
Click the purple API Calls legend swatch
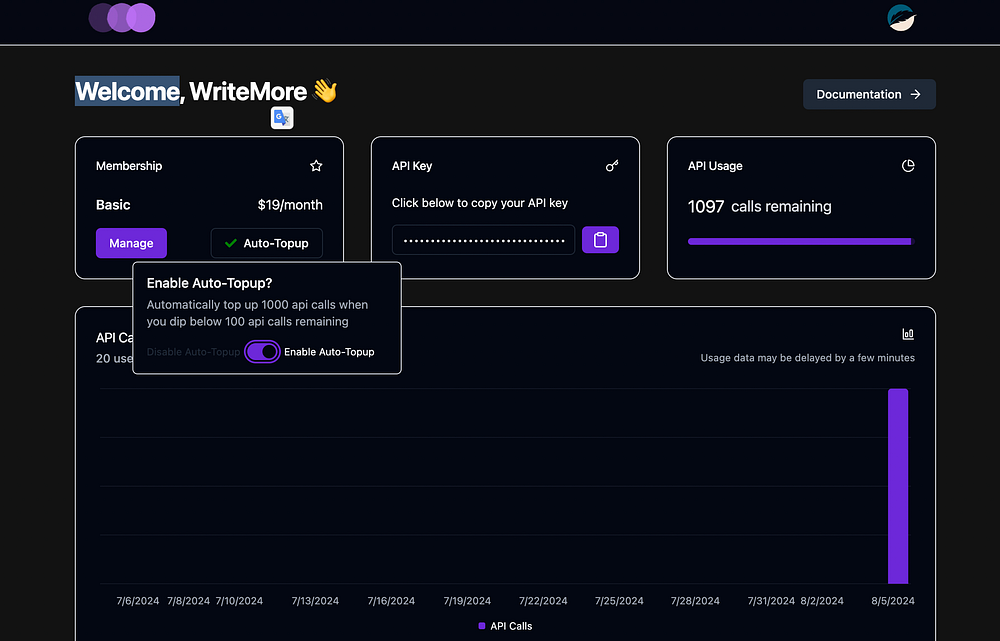[x=482, y=626]
